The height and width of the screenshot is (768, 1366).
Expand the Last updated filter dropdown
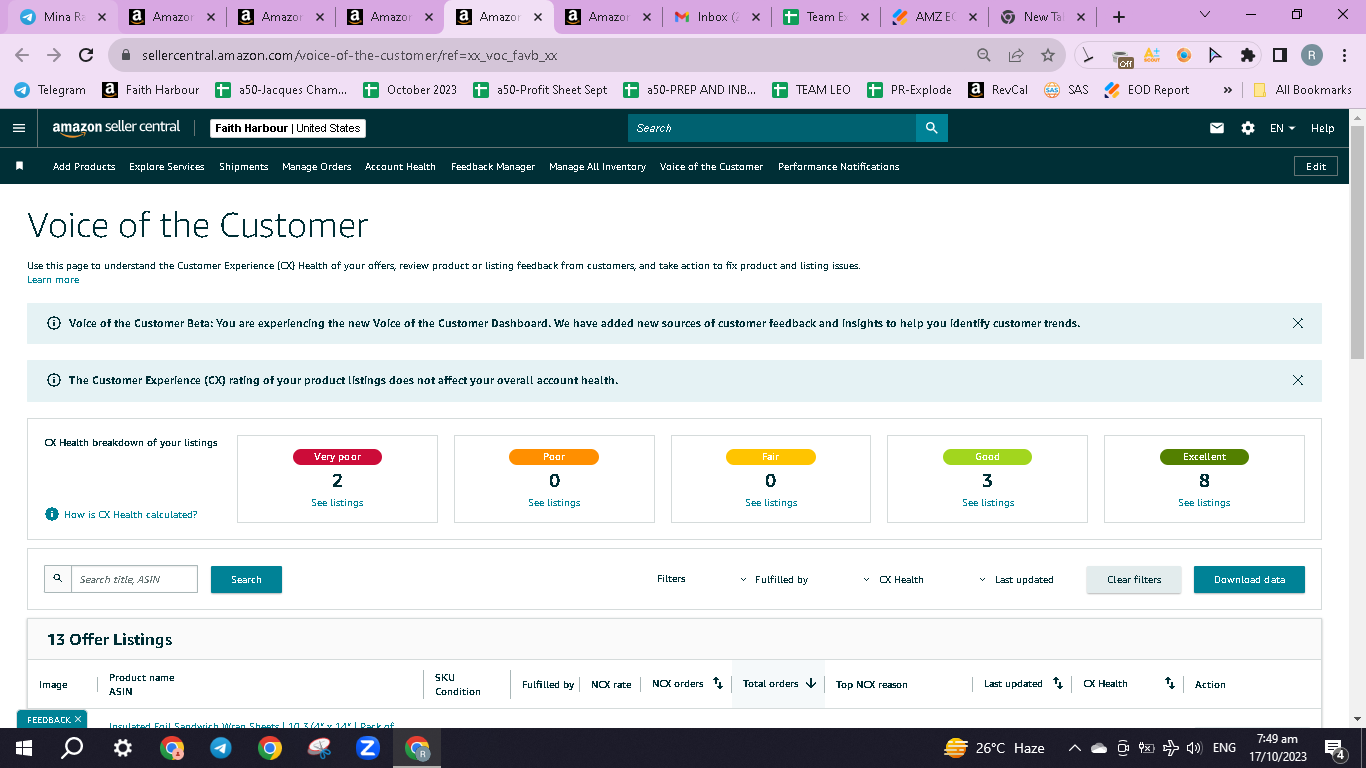(x=1016, y=580)
